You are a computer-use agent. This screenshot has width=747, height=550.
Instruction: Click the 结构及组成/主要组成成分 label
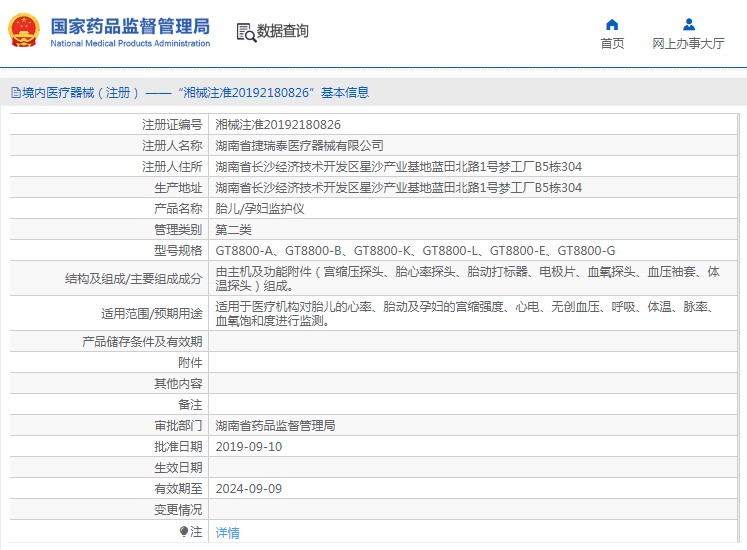[x=133, y=278]
